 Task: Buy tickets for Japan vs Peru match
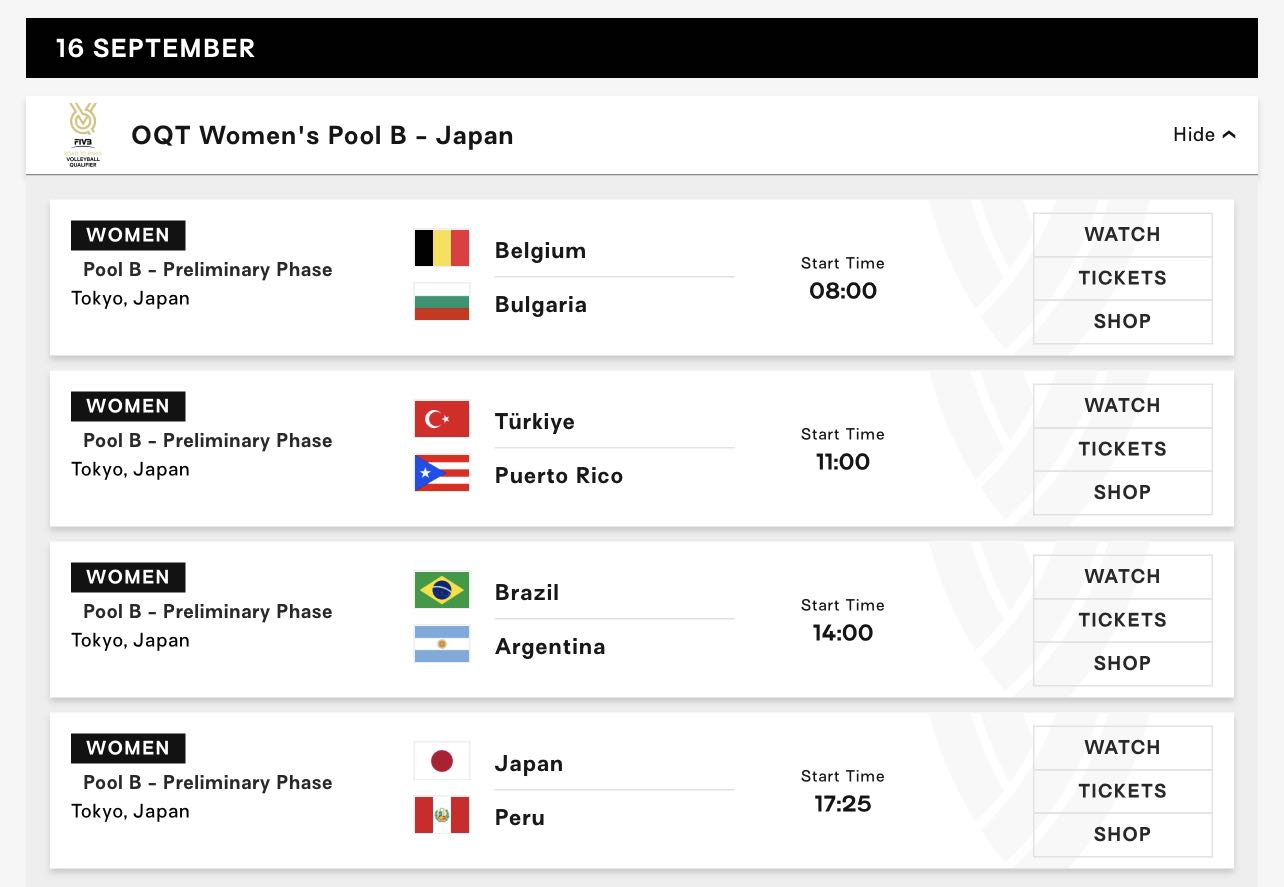click(1122, 791)
